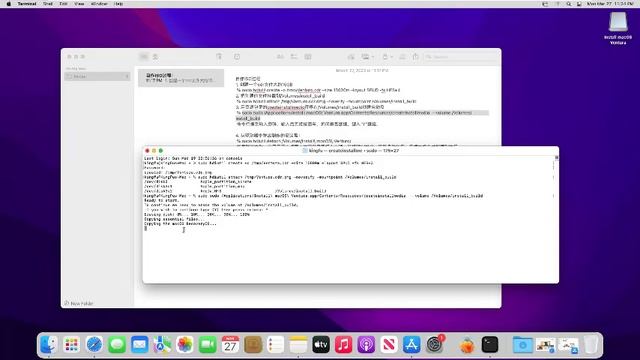The width and height of the screenshot is (640, 360).
Task: Open Reminders from the Dock
Action: click(276, 345)
